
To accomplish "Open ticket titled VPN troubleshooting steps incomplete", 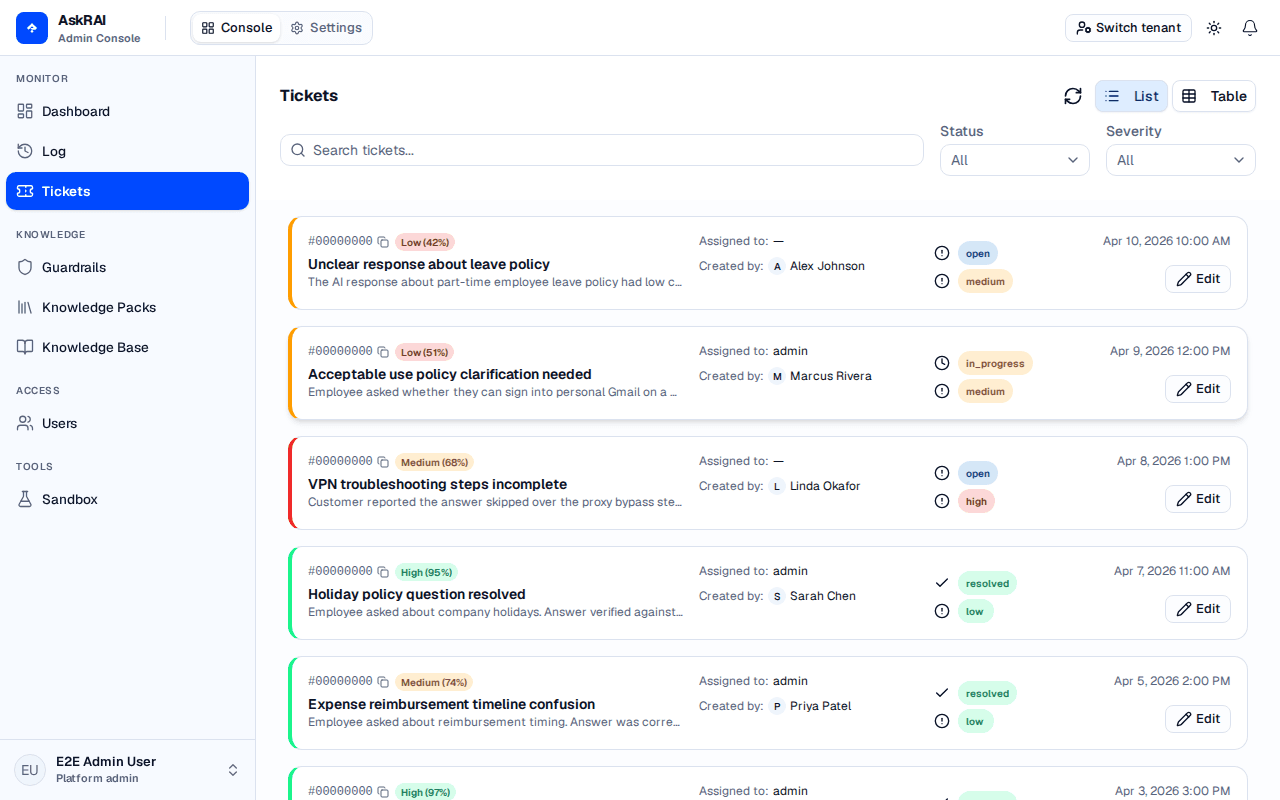I will point(437,484).
